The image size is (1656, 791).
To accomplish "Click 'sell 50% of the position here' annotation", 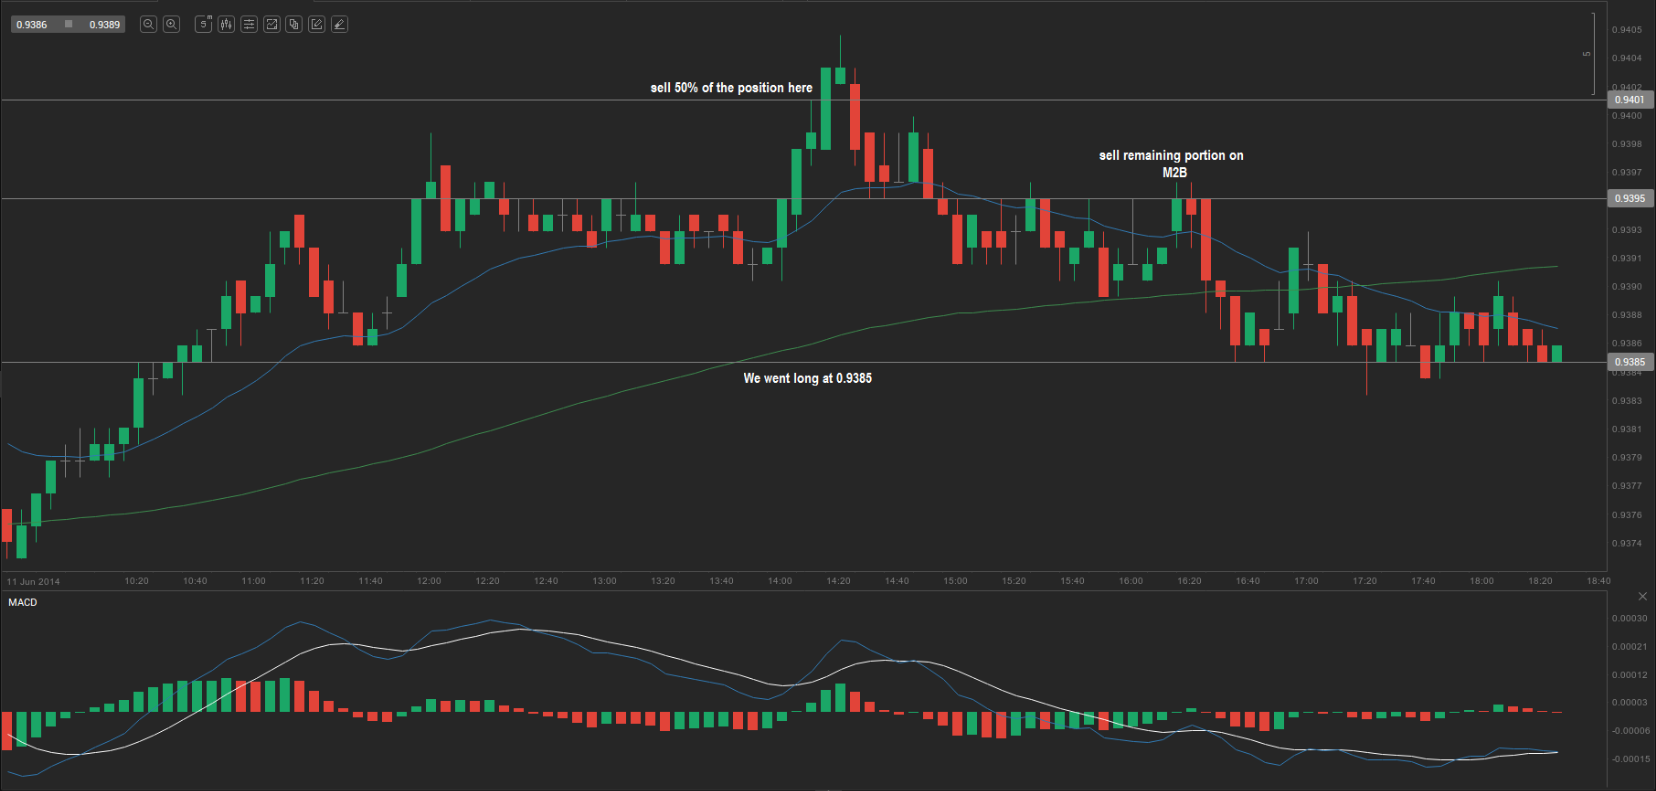I will (x=731, y=88).
